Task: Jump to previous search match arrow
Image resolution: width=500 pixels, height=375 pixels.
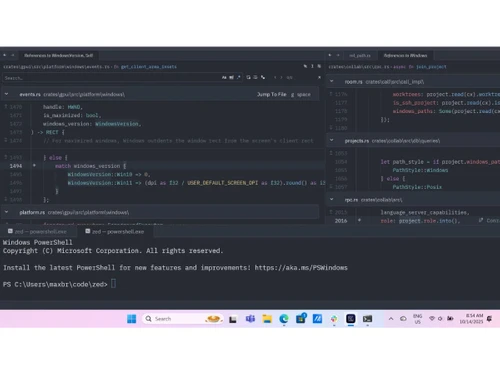Action: coord(275,77)
